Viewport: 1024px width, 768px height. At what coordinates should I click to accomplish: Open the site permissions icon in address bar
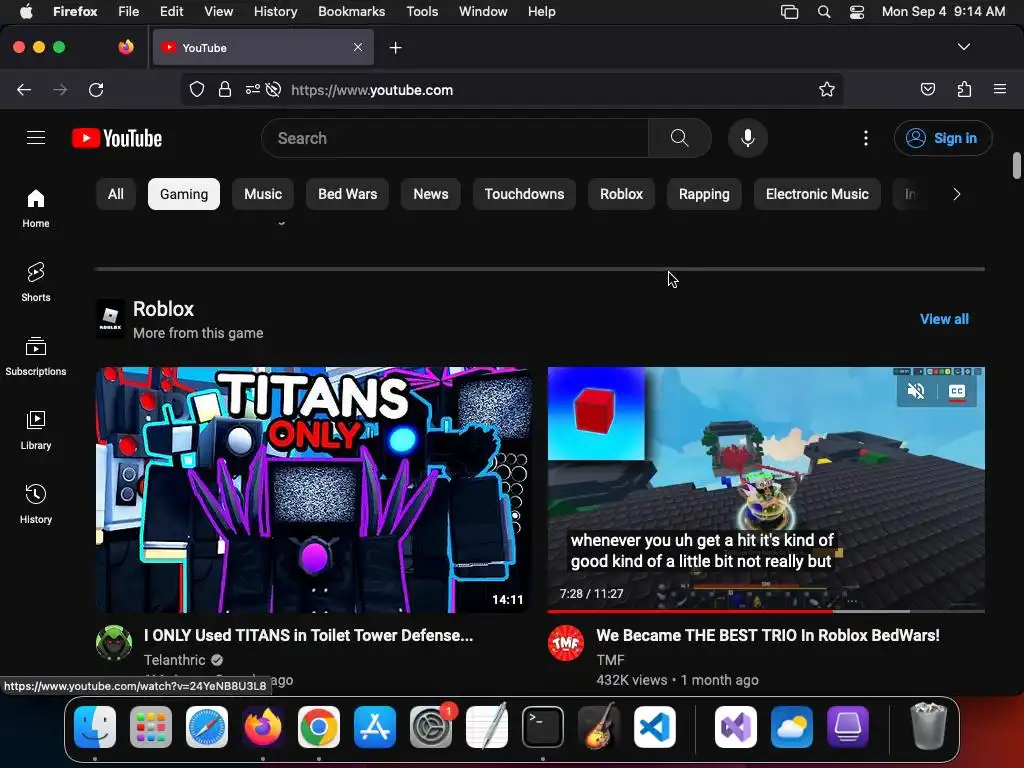[253, 89]
